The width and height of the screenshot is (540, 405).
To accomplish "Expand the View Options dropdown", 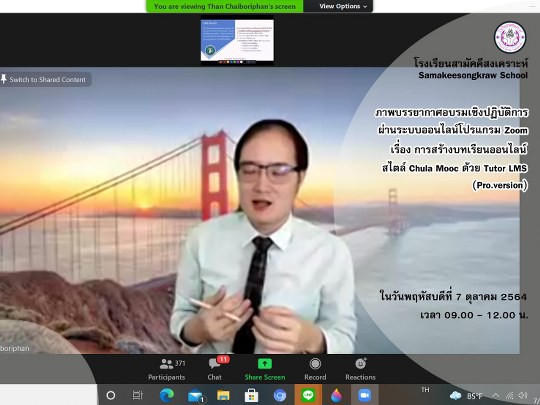I will [x=343, y=6].
